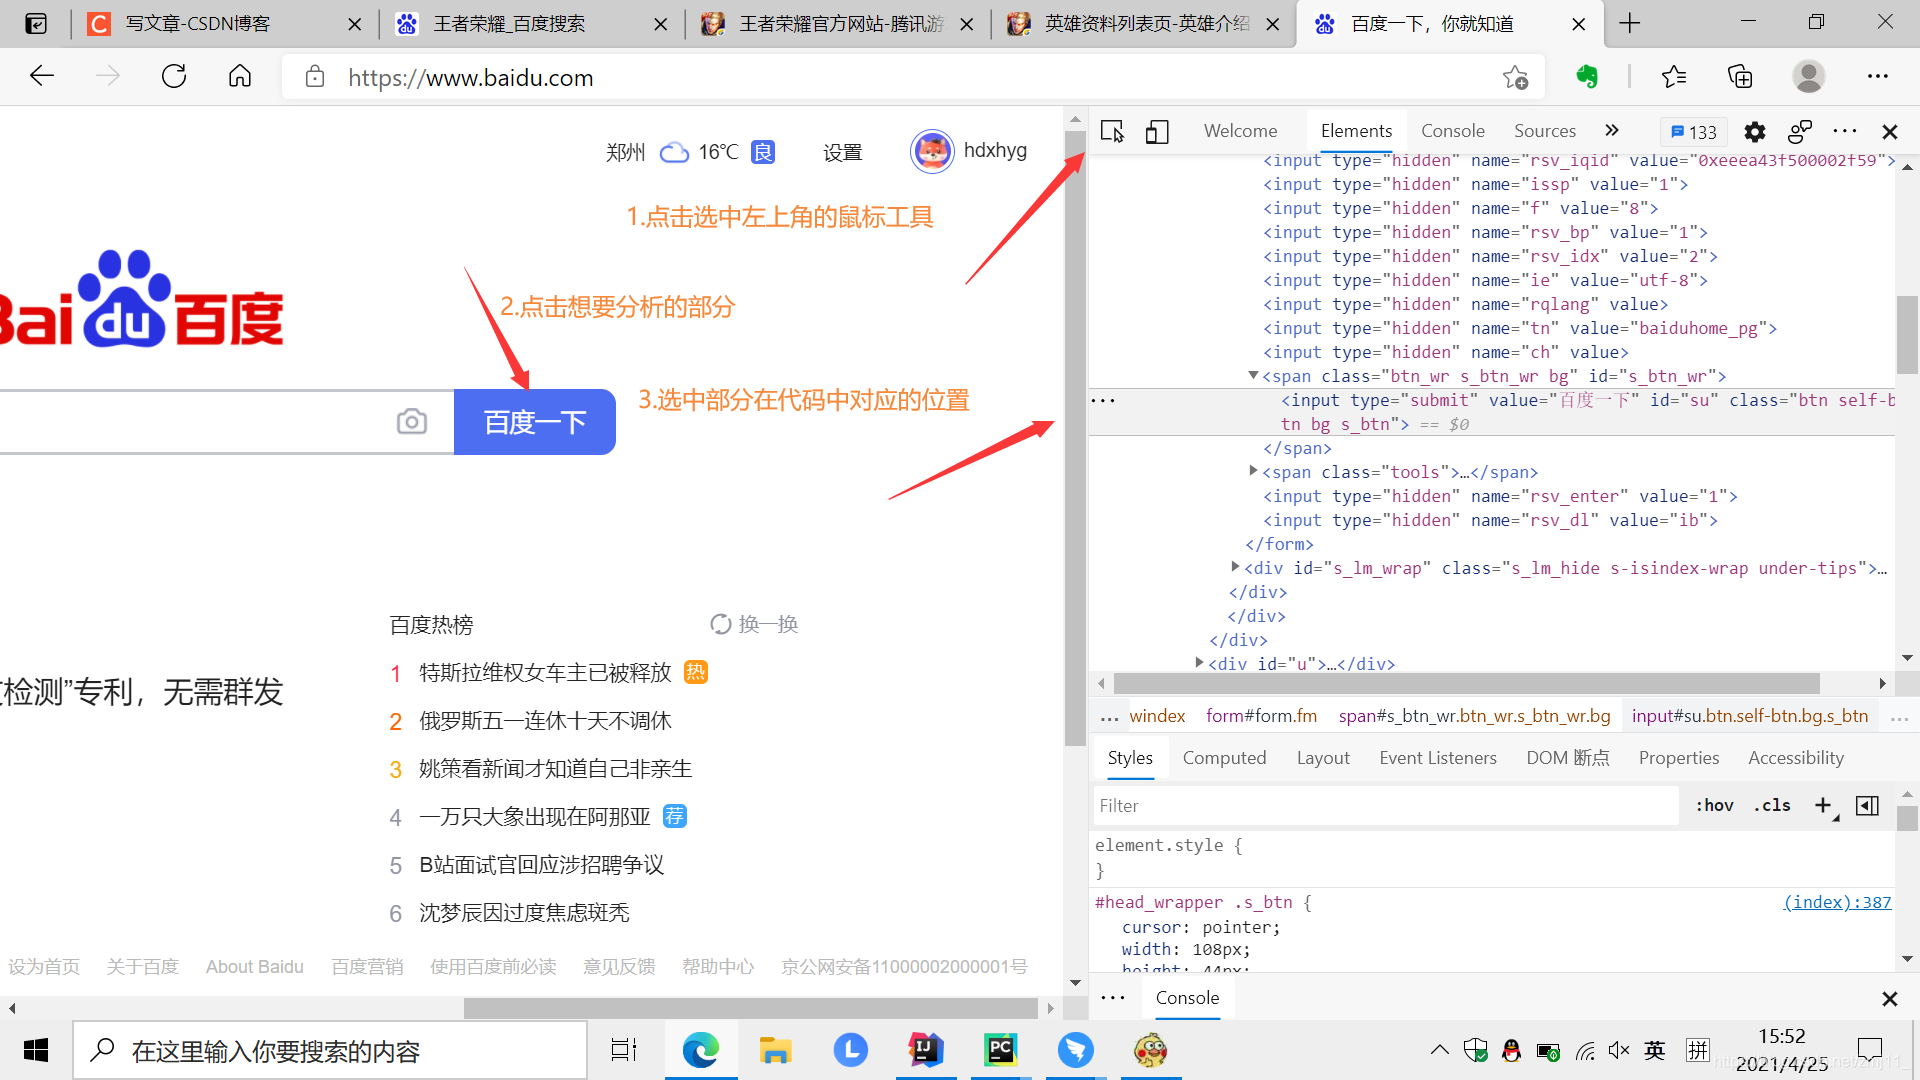Open console drawer three-dots menu

point(1113,998)
